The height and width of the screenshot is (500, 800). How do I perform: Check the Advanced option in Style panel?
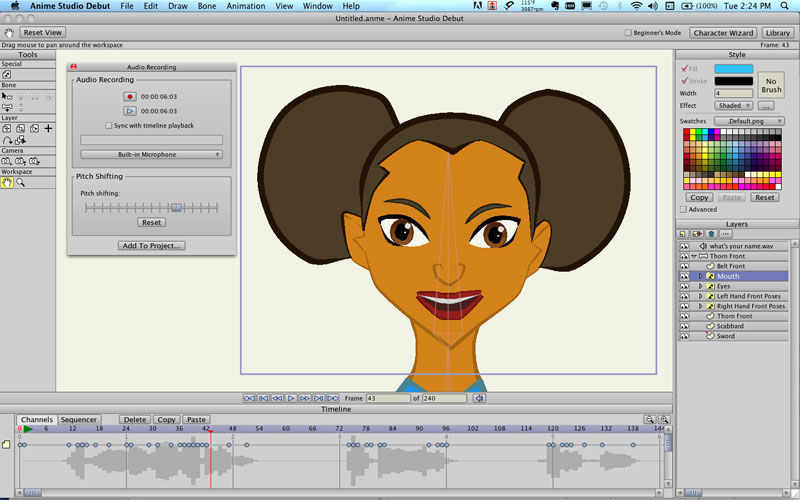683,210
